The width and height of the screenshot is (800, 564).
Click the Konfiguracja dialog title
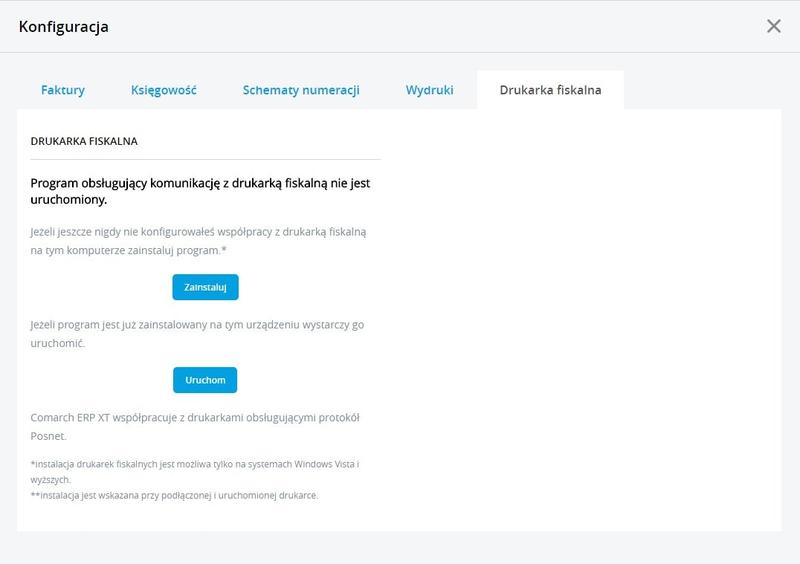64,27
